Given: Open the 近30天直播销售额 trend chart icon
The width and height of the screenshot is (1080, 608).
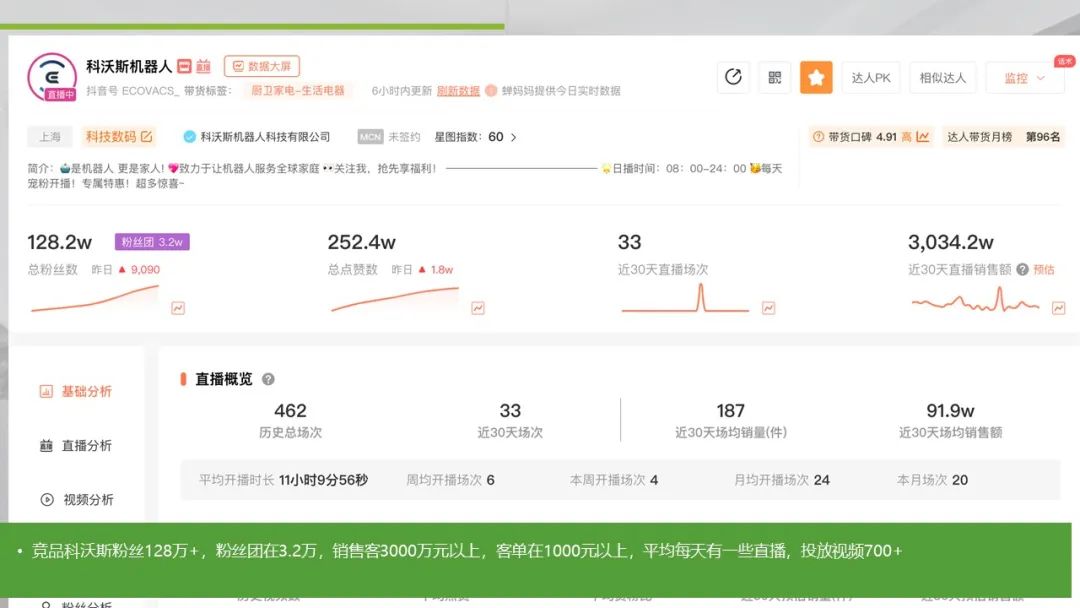Looking at the screenshot, I should click(1059, 308).
